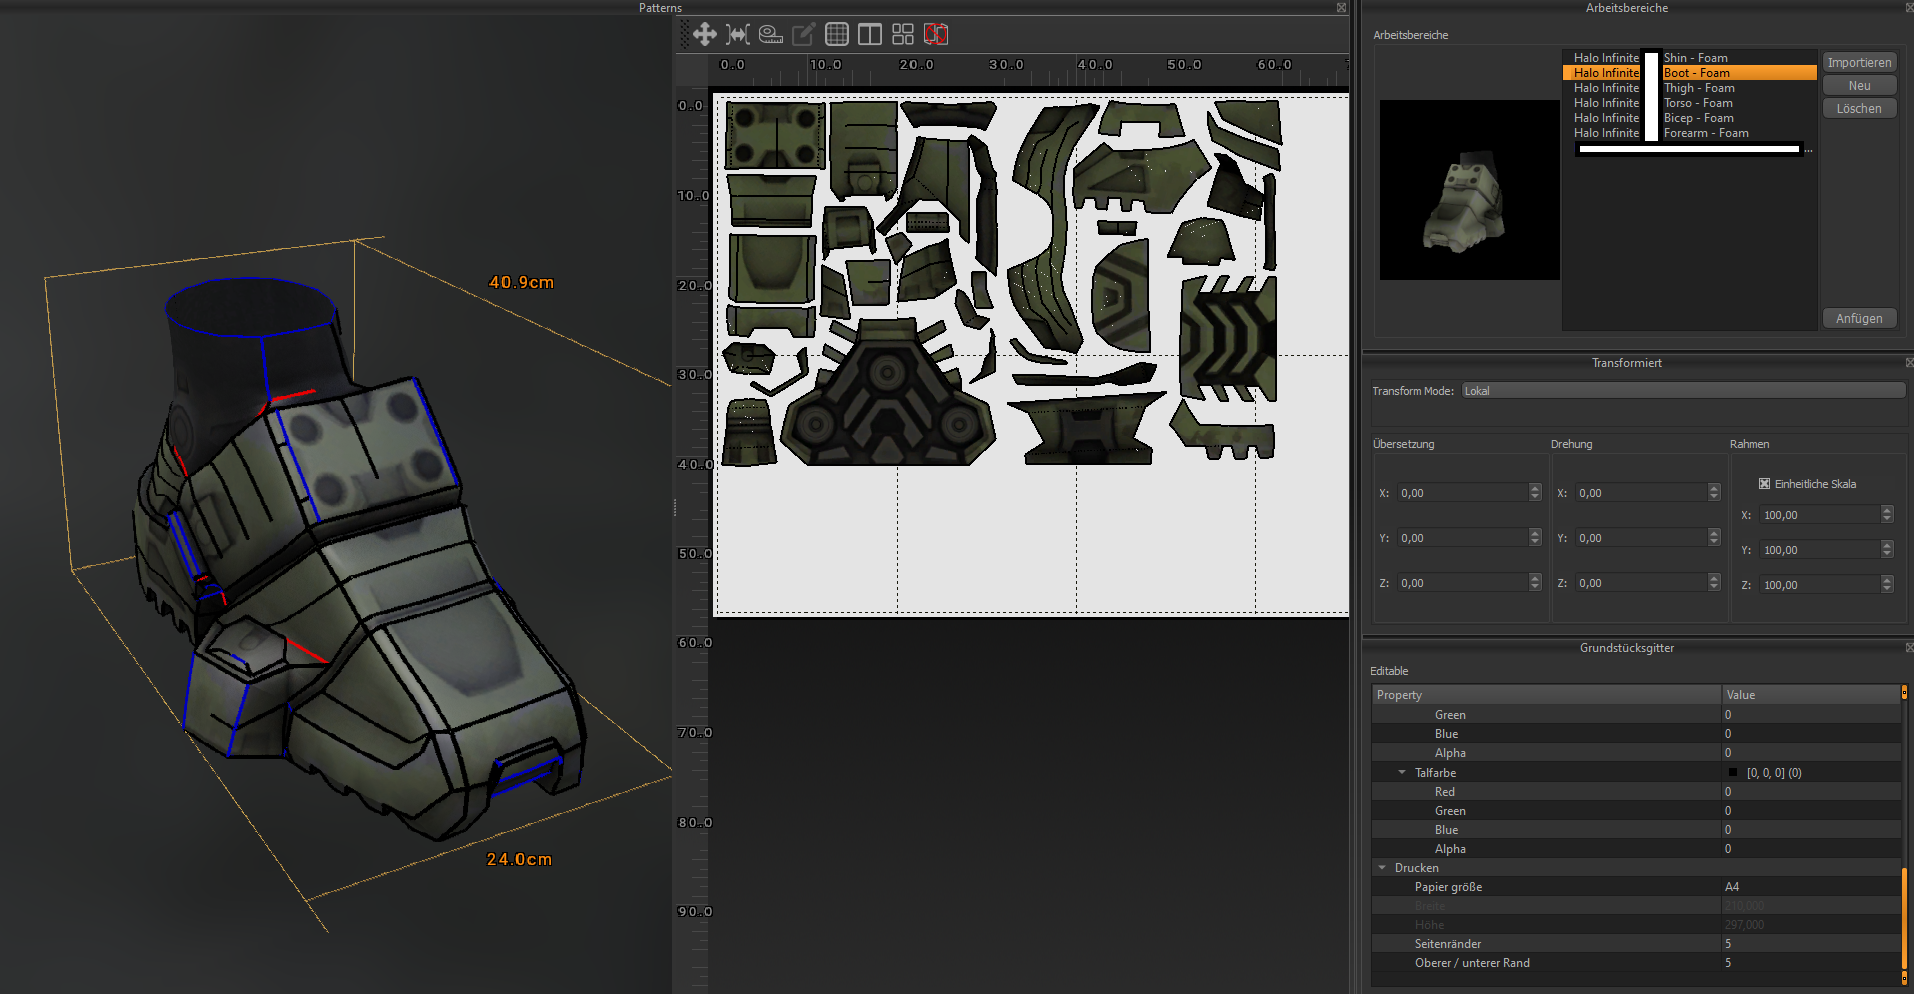The image size is (1914, 994).
Task: Select the Thigh - Foam workspace row
Action: [1690, 88]
